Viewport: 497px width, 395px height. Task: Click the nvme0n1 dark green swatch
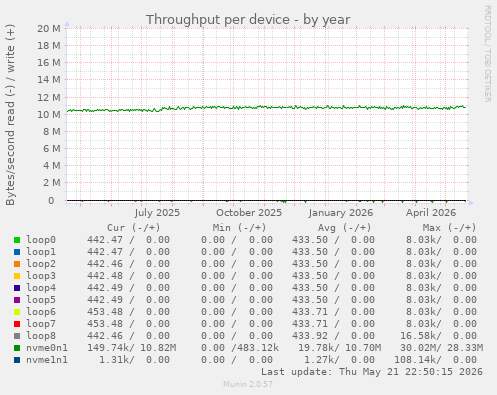point(17,348)
